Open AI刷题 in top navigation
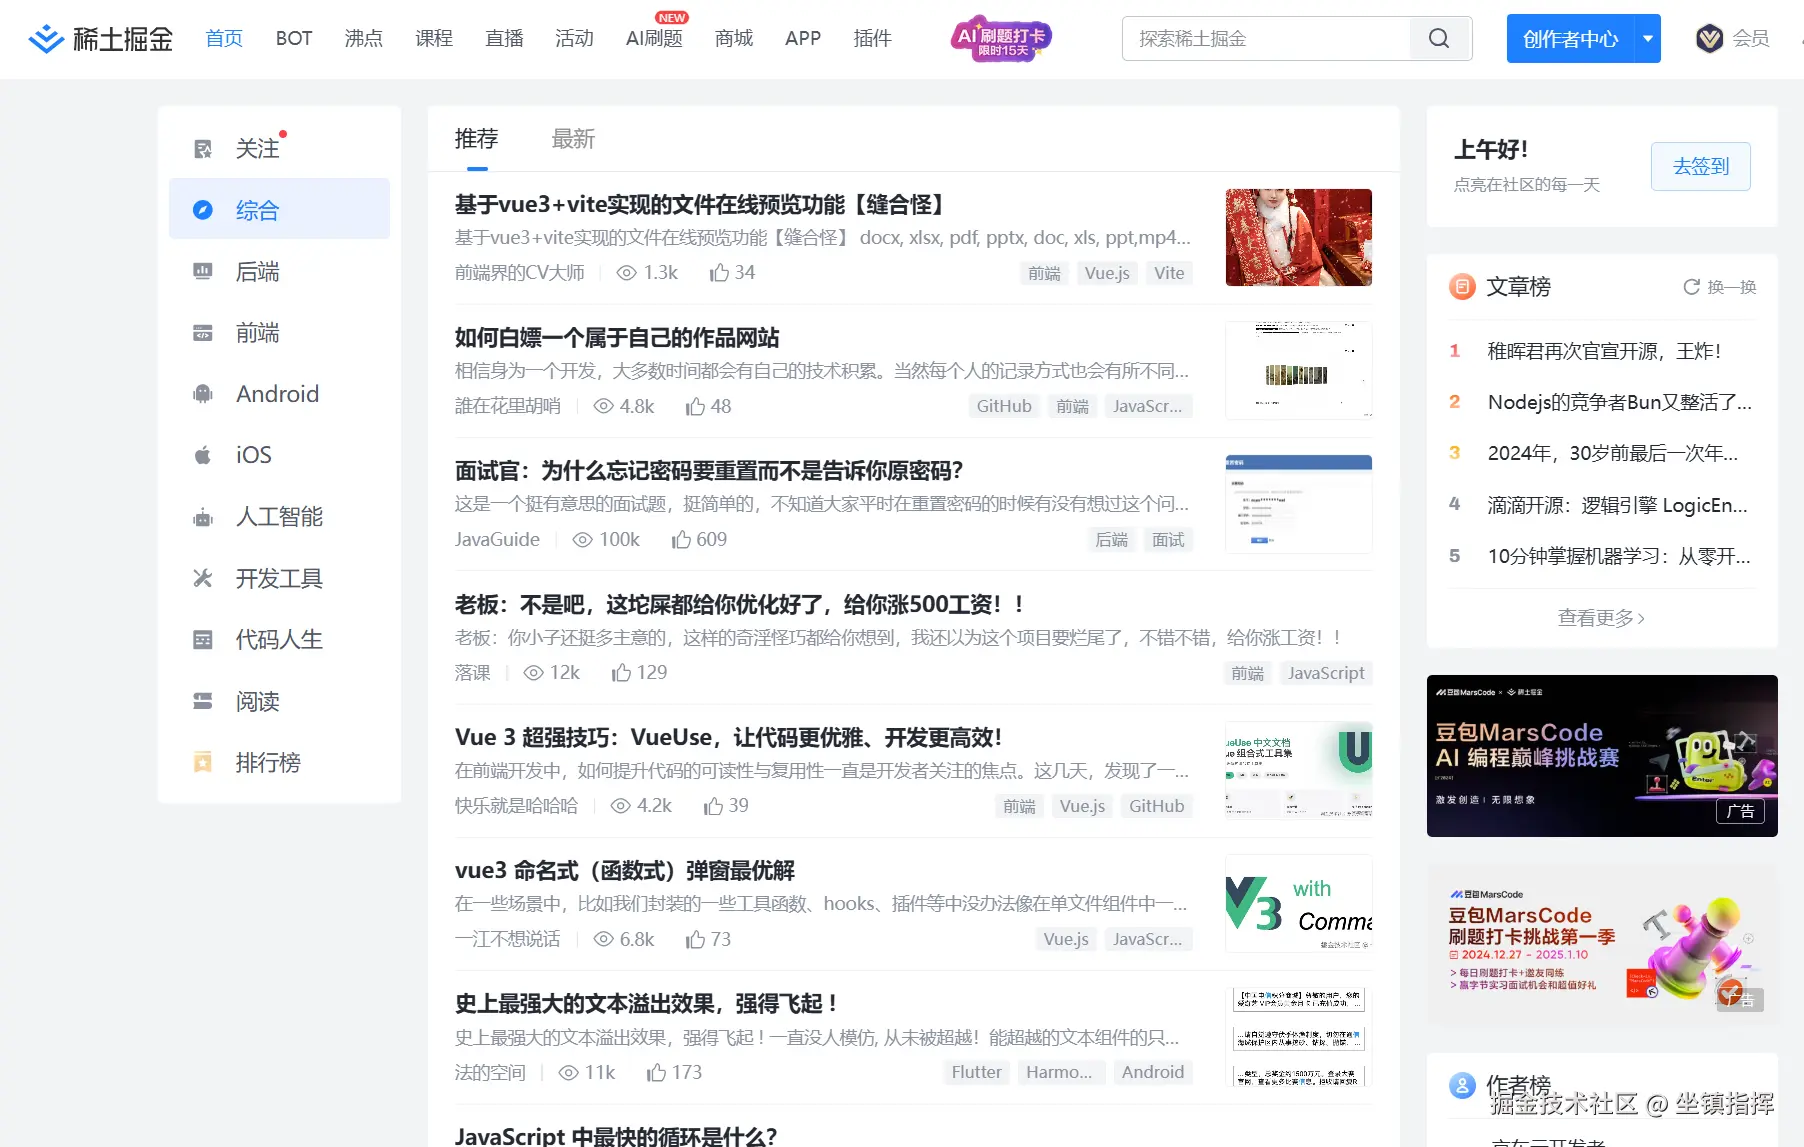 [x=654, y=38]
